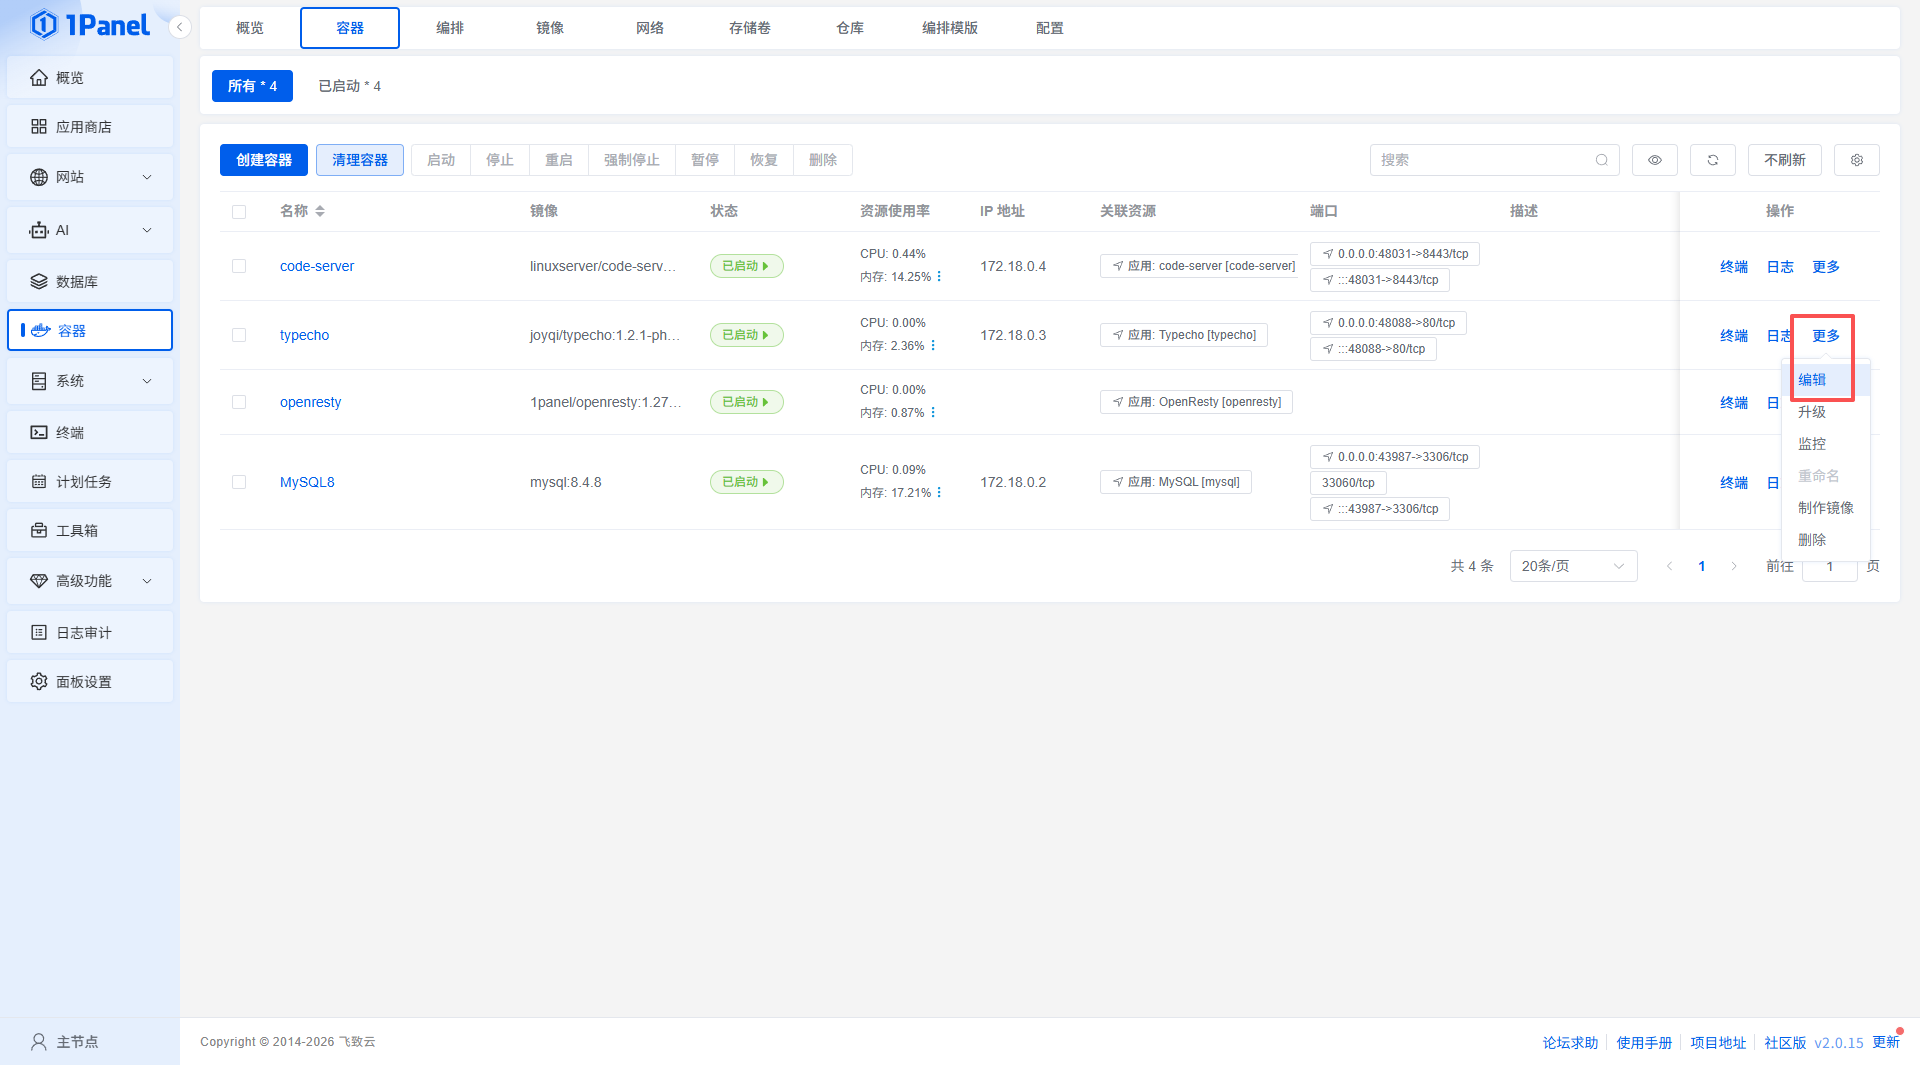Choose 监控 from the more menu

coord(1811,444)
